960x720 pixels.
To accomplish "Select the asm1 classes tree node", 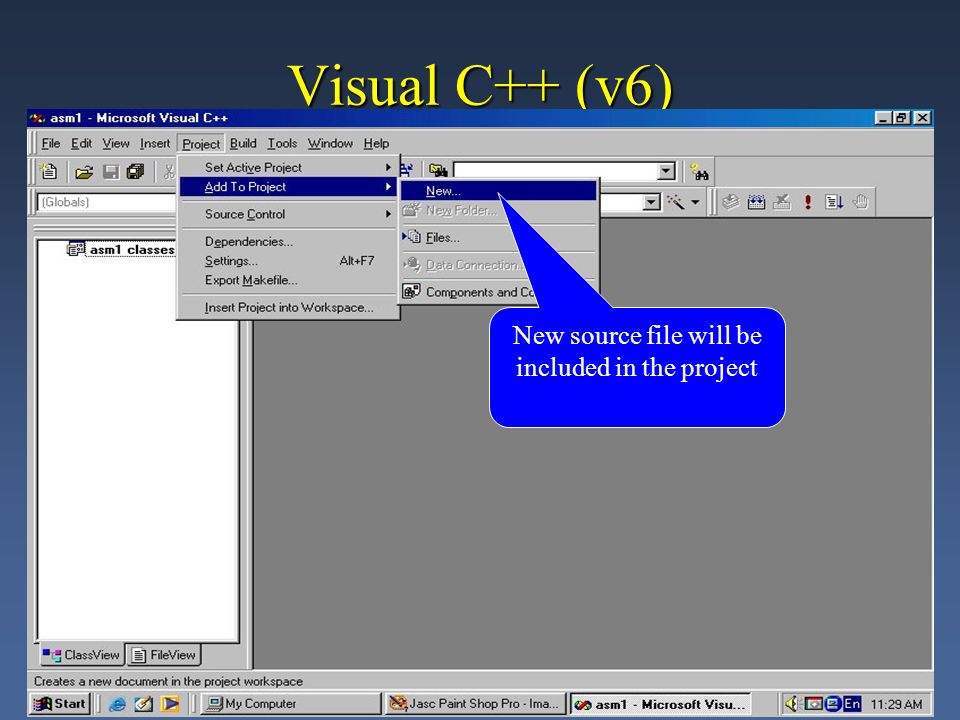I will click(x=132, y=250).
